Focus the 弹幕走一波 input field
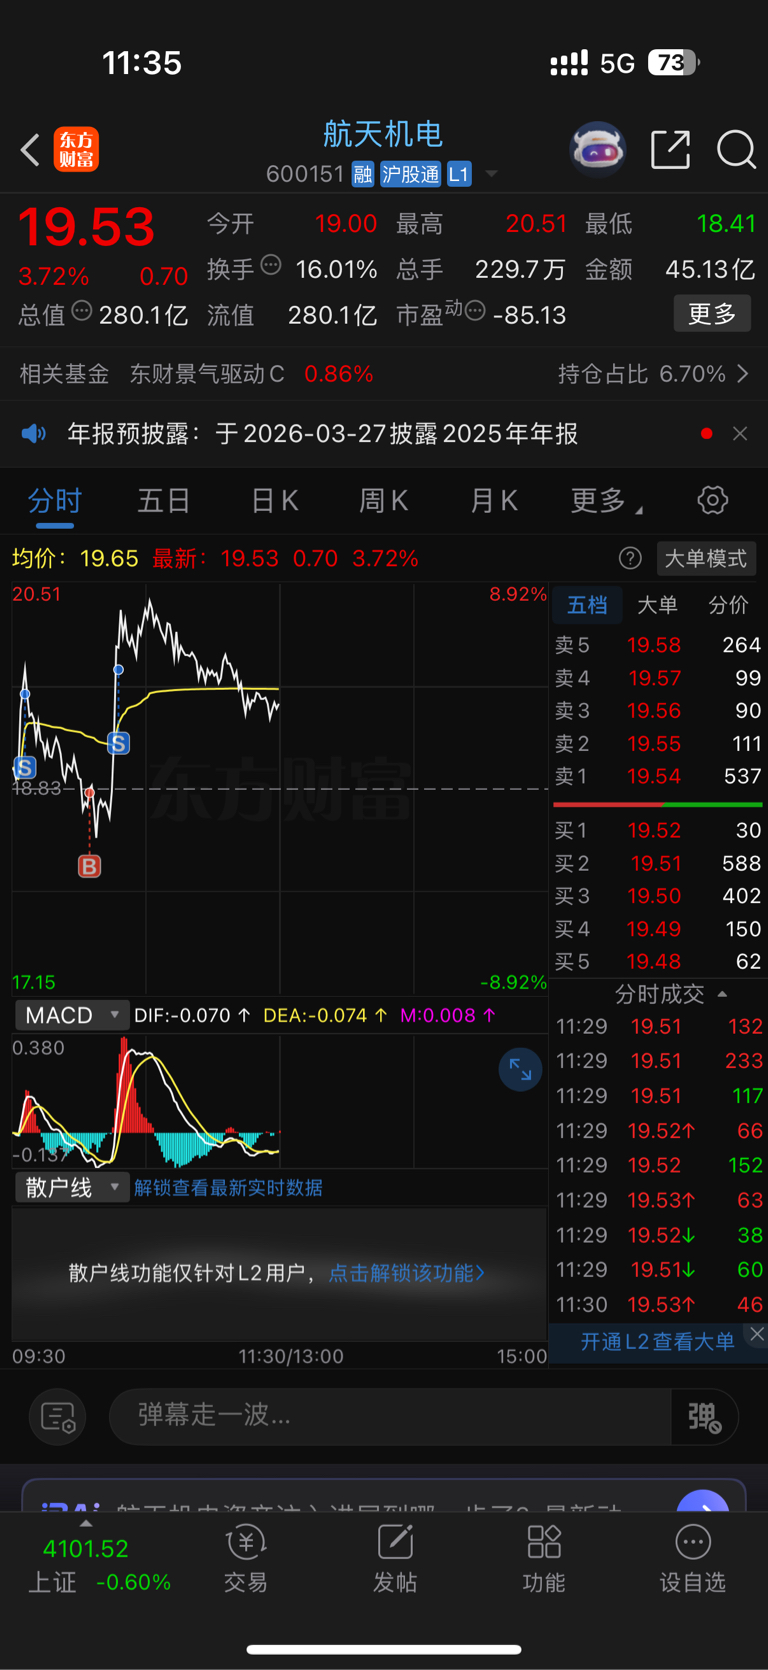This screenshot has height=1670, width=768. pos(390,1416)
